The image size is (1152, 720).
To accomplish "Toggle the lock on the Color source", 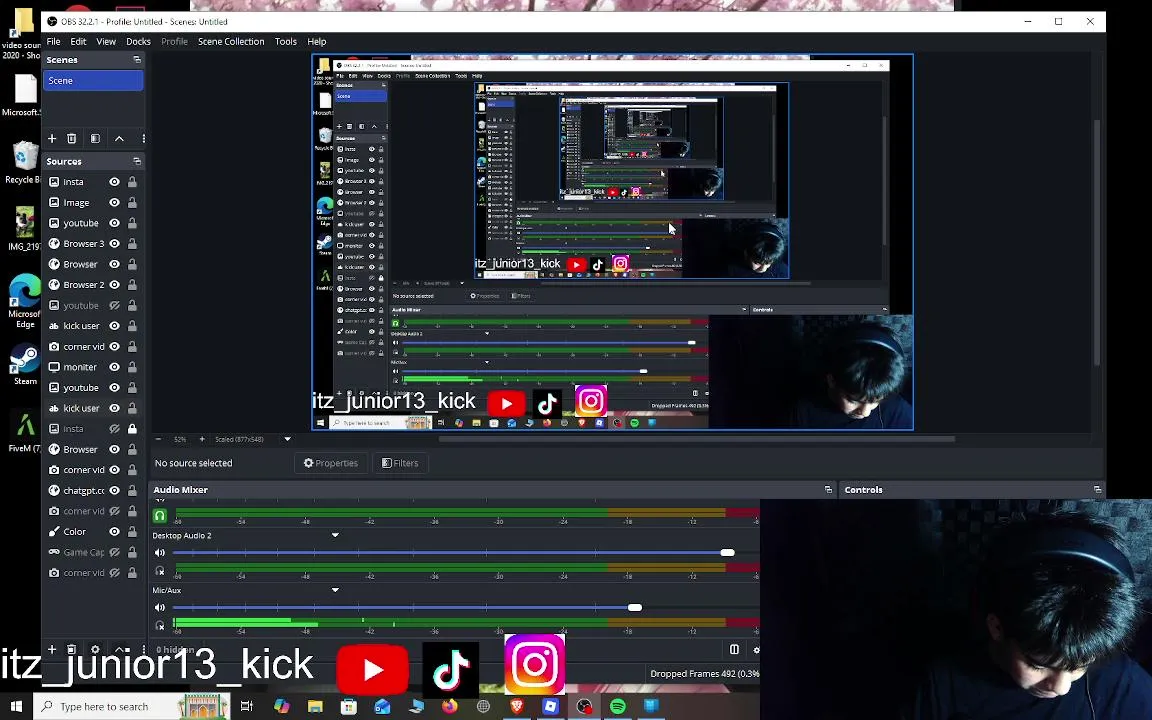I will click(132, 531).
